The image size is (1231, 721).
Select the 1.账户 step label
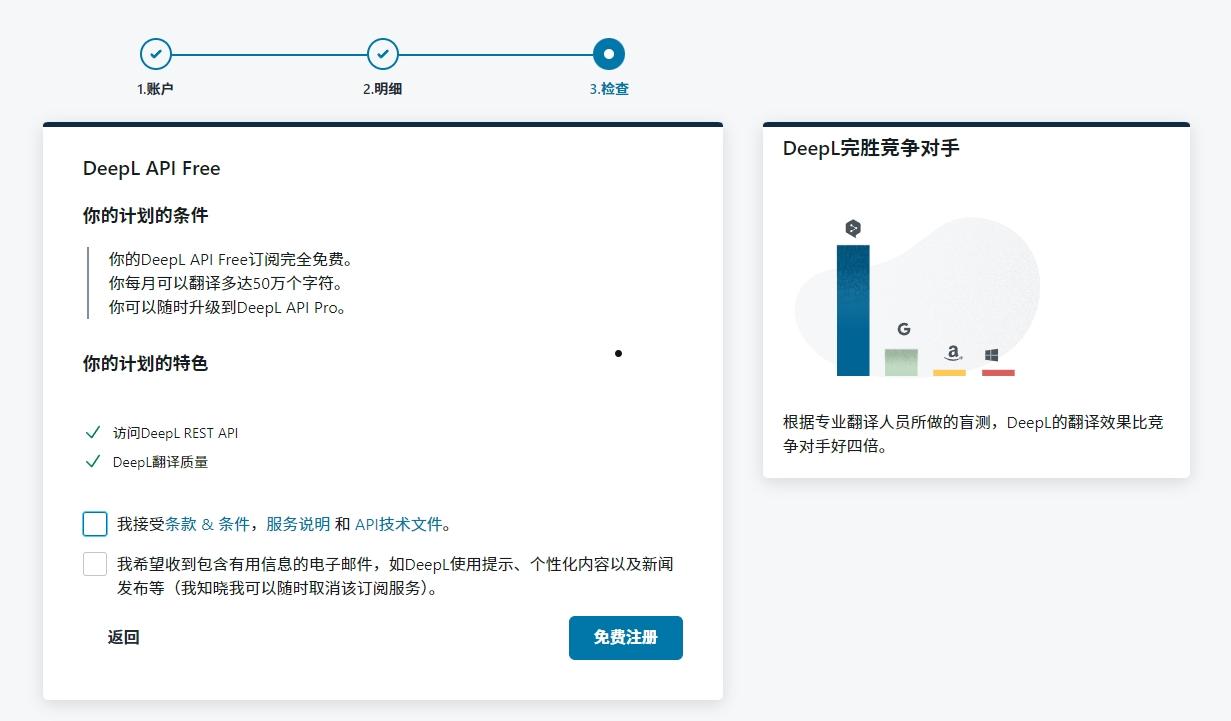[x=155, y=89]
